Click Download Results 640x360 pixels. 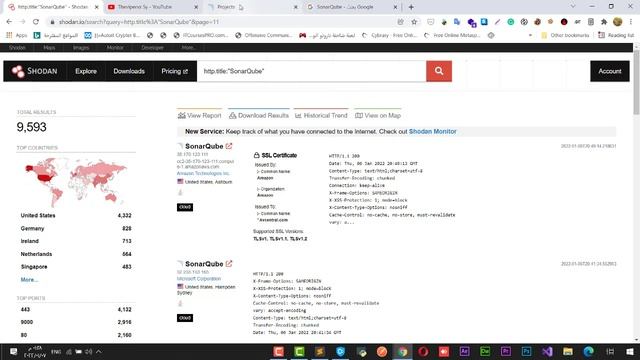coord(259,116)
